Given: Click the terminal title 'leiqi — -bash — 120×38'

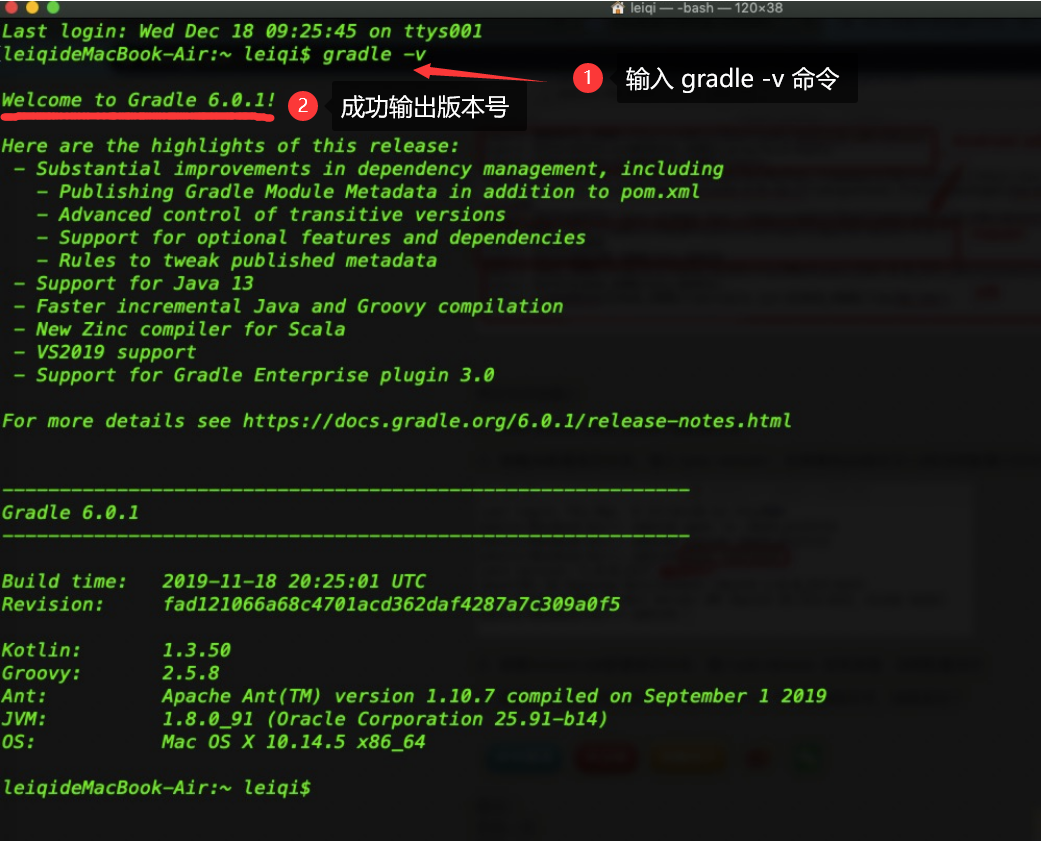Looking at the screenshot, I should point(706,8).
